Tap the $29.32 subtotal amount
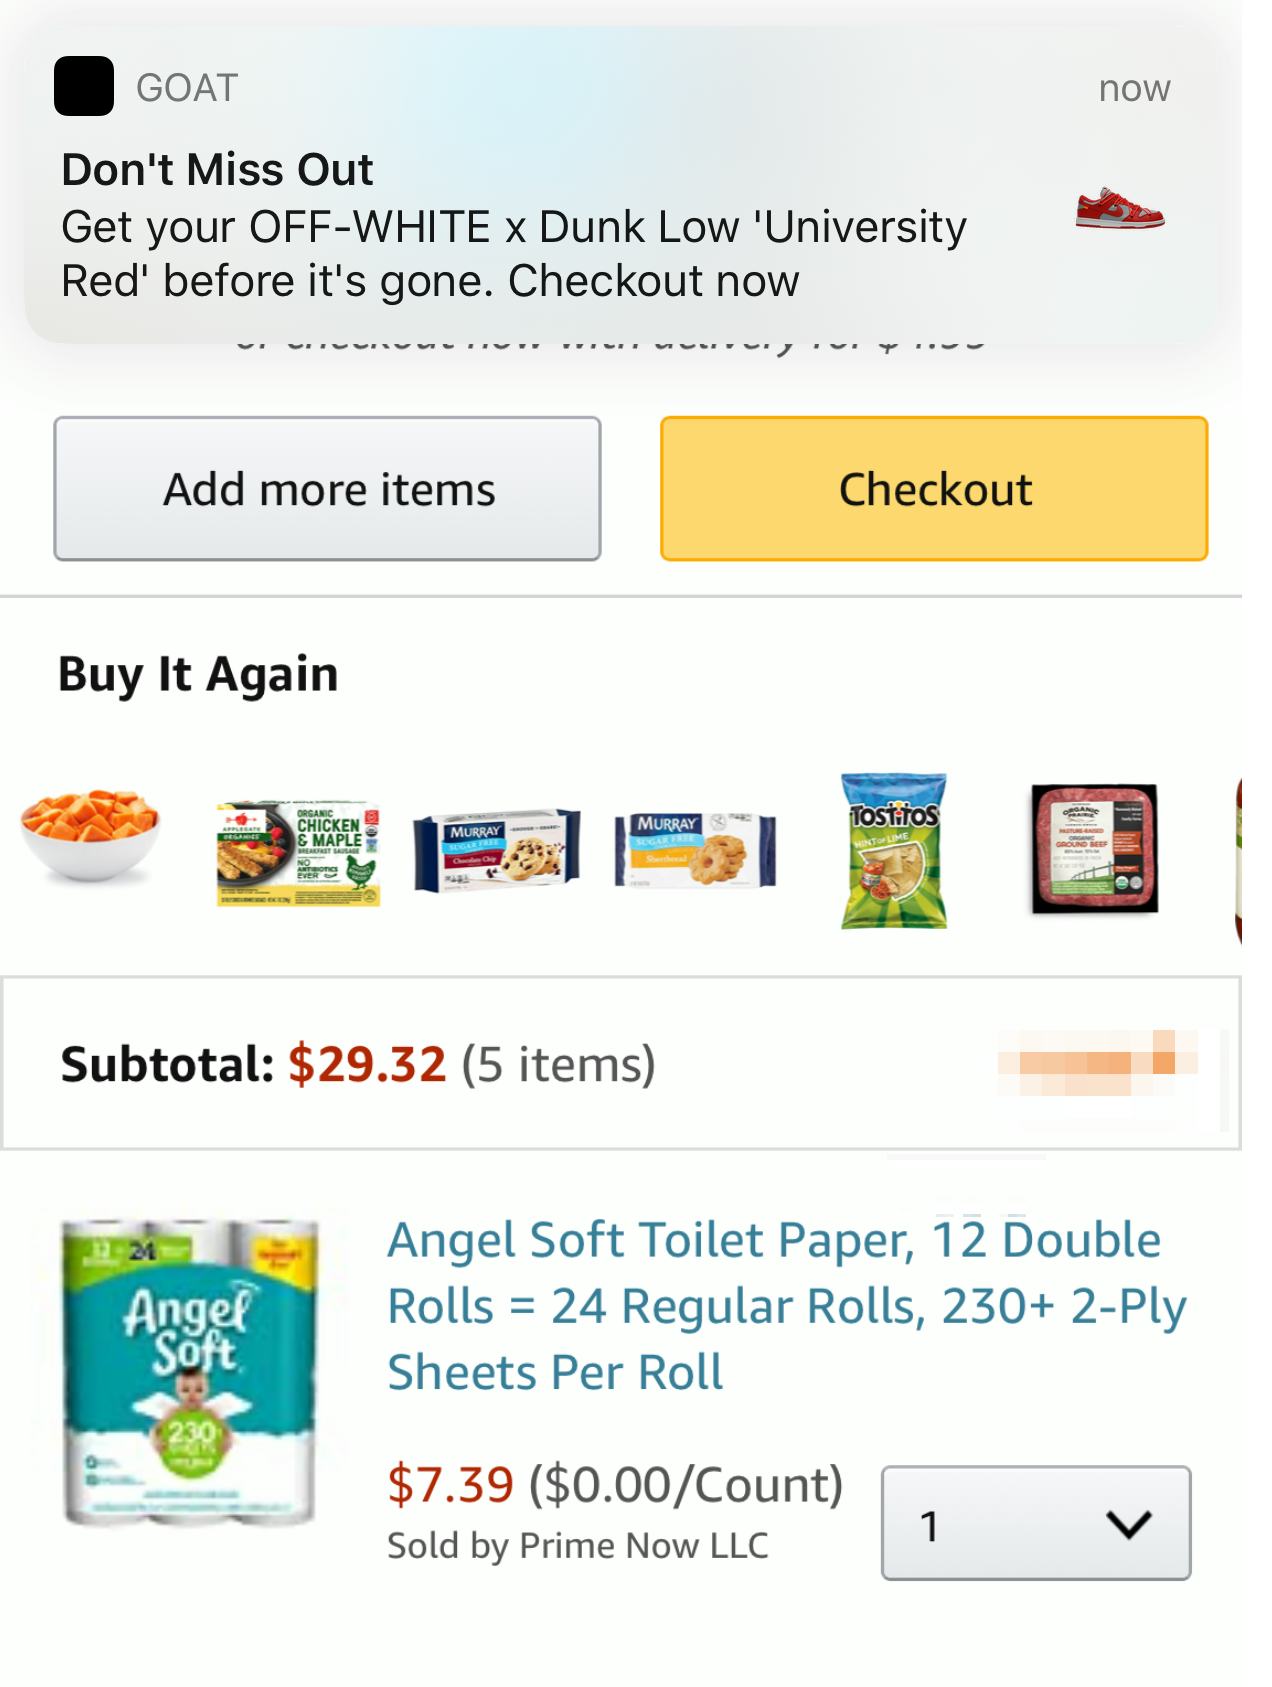 367,1063
